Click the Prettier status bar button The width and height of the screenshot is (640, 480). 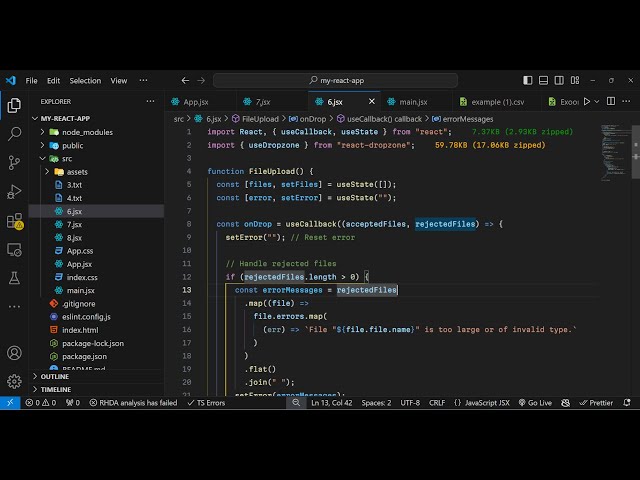pyautogui.click(x=600, y=403)
